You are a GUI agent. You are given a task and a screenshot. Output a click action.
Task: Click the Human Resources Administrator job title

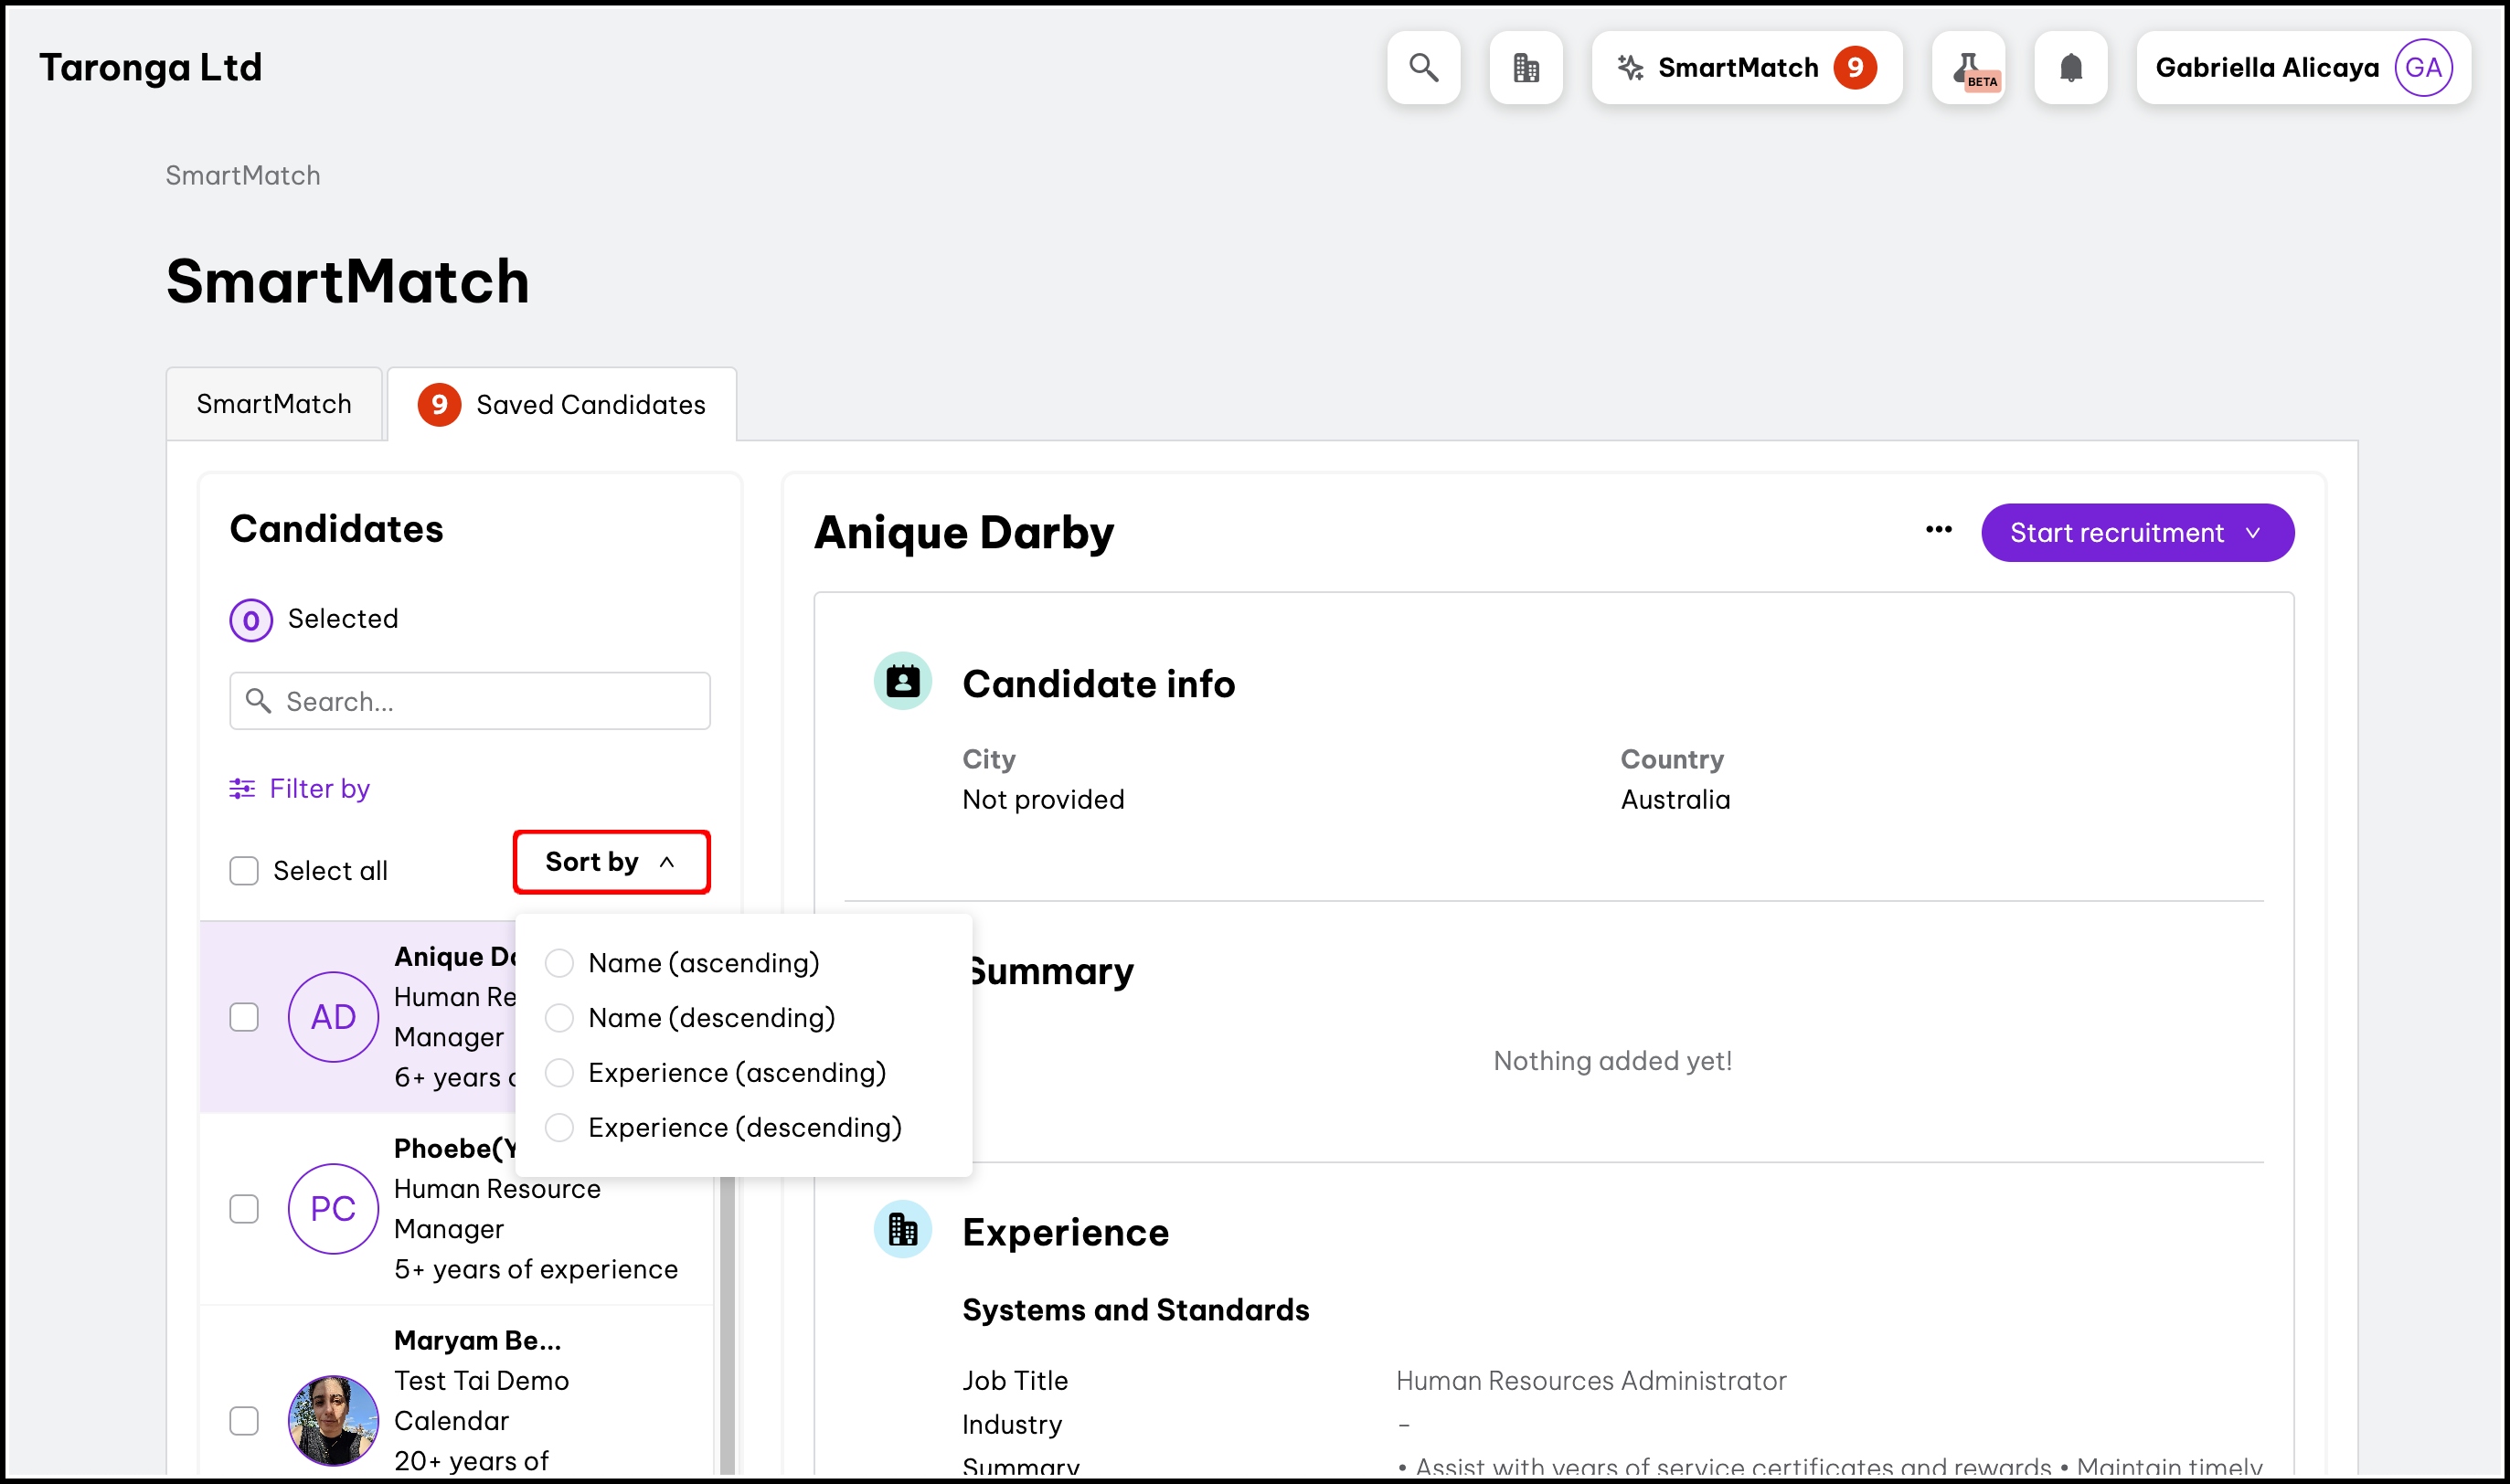pyautogui.click(x=1591, y=1381)
